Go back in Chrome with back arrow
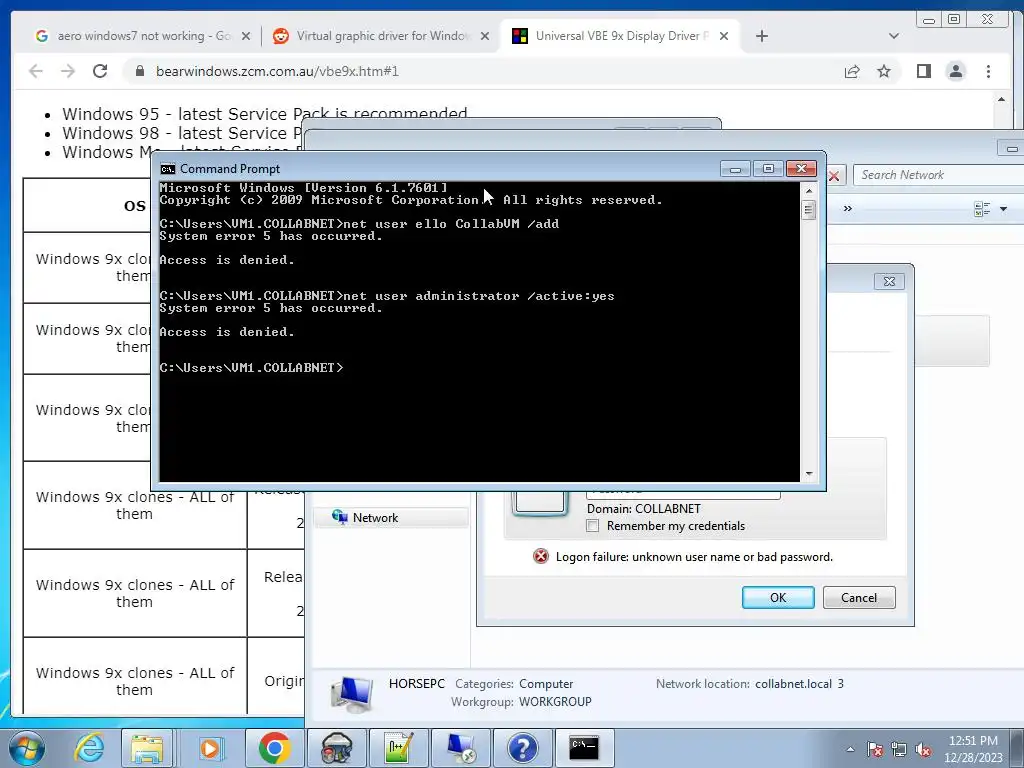 [36, 71]
